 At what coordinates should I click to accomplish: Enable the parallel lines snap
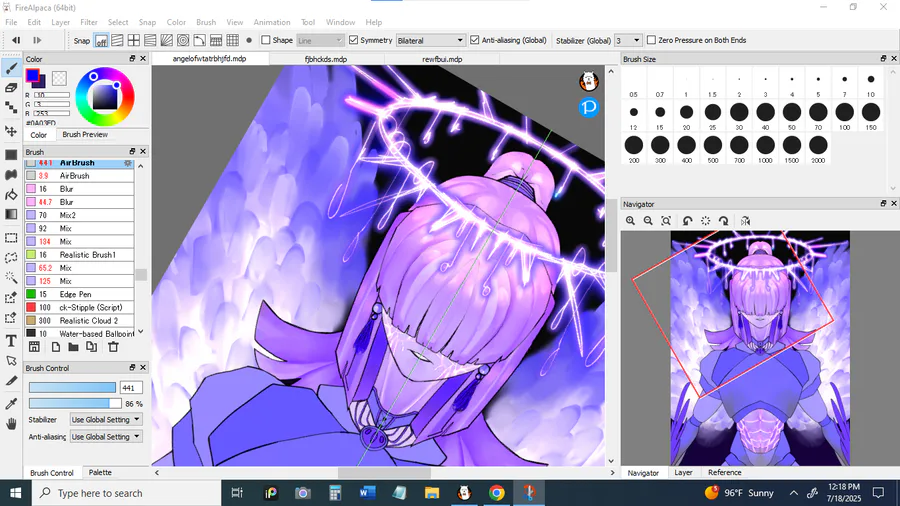(x=117, y=40)
